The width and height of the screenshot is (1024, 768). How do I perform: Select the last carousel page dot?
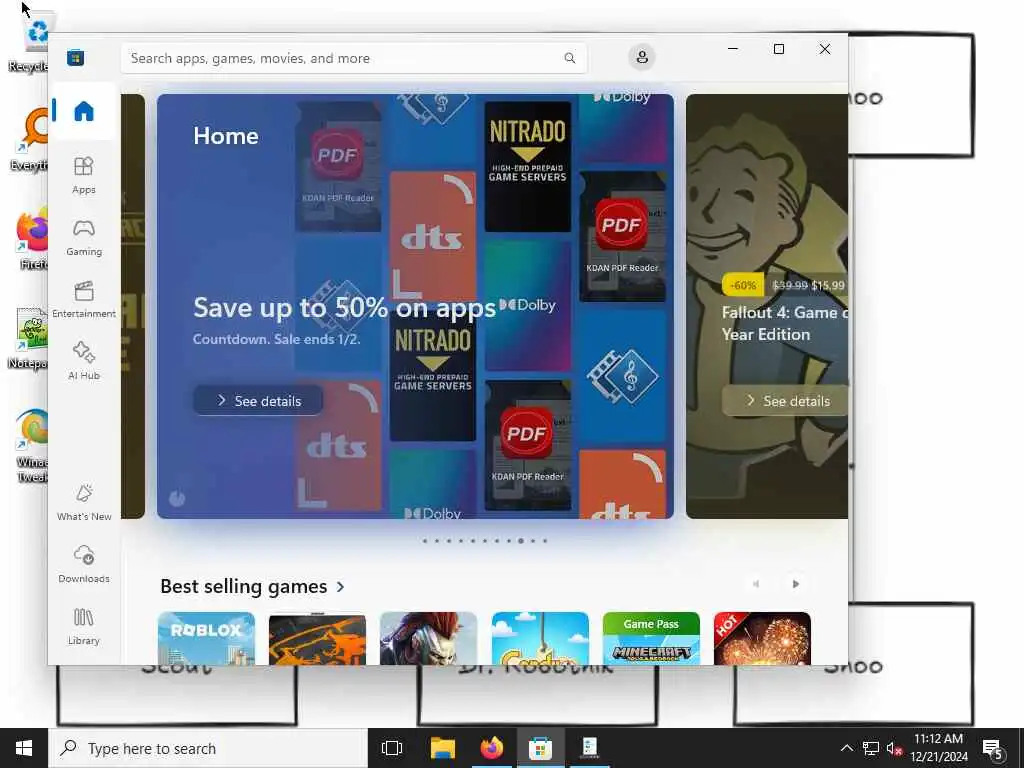(545, 541)
